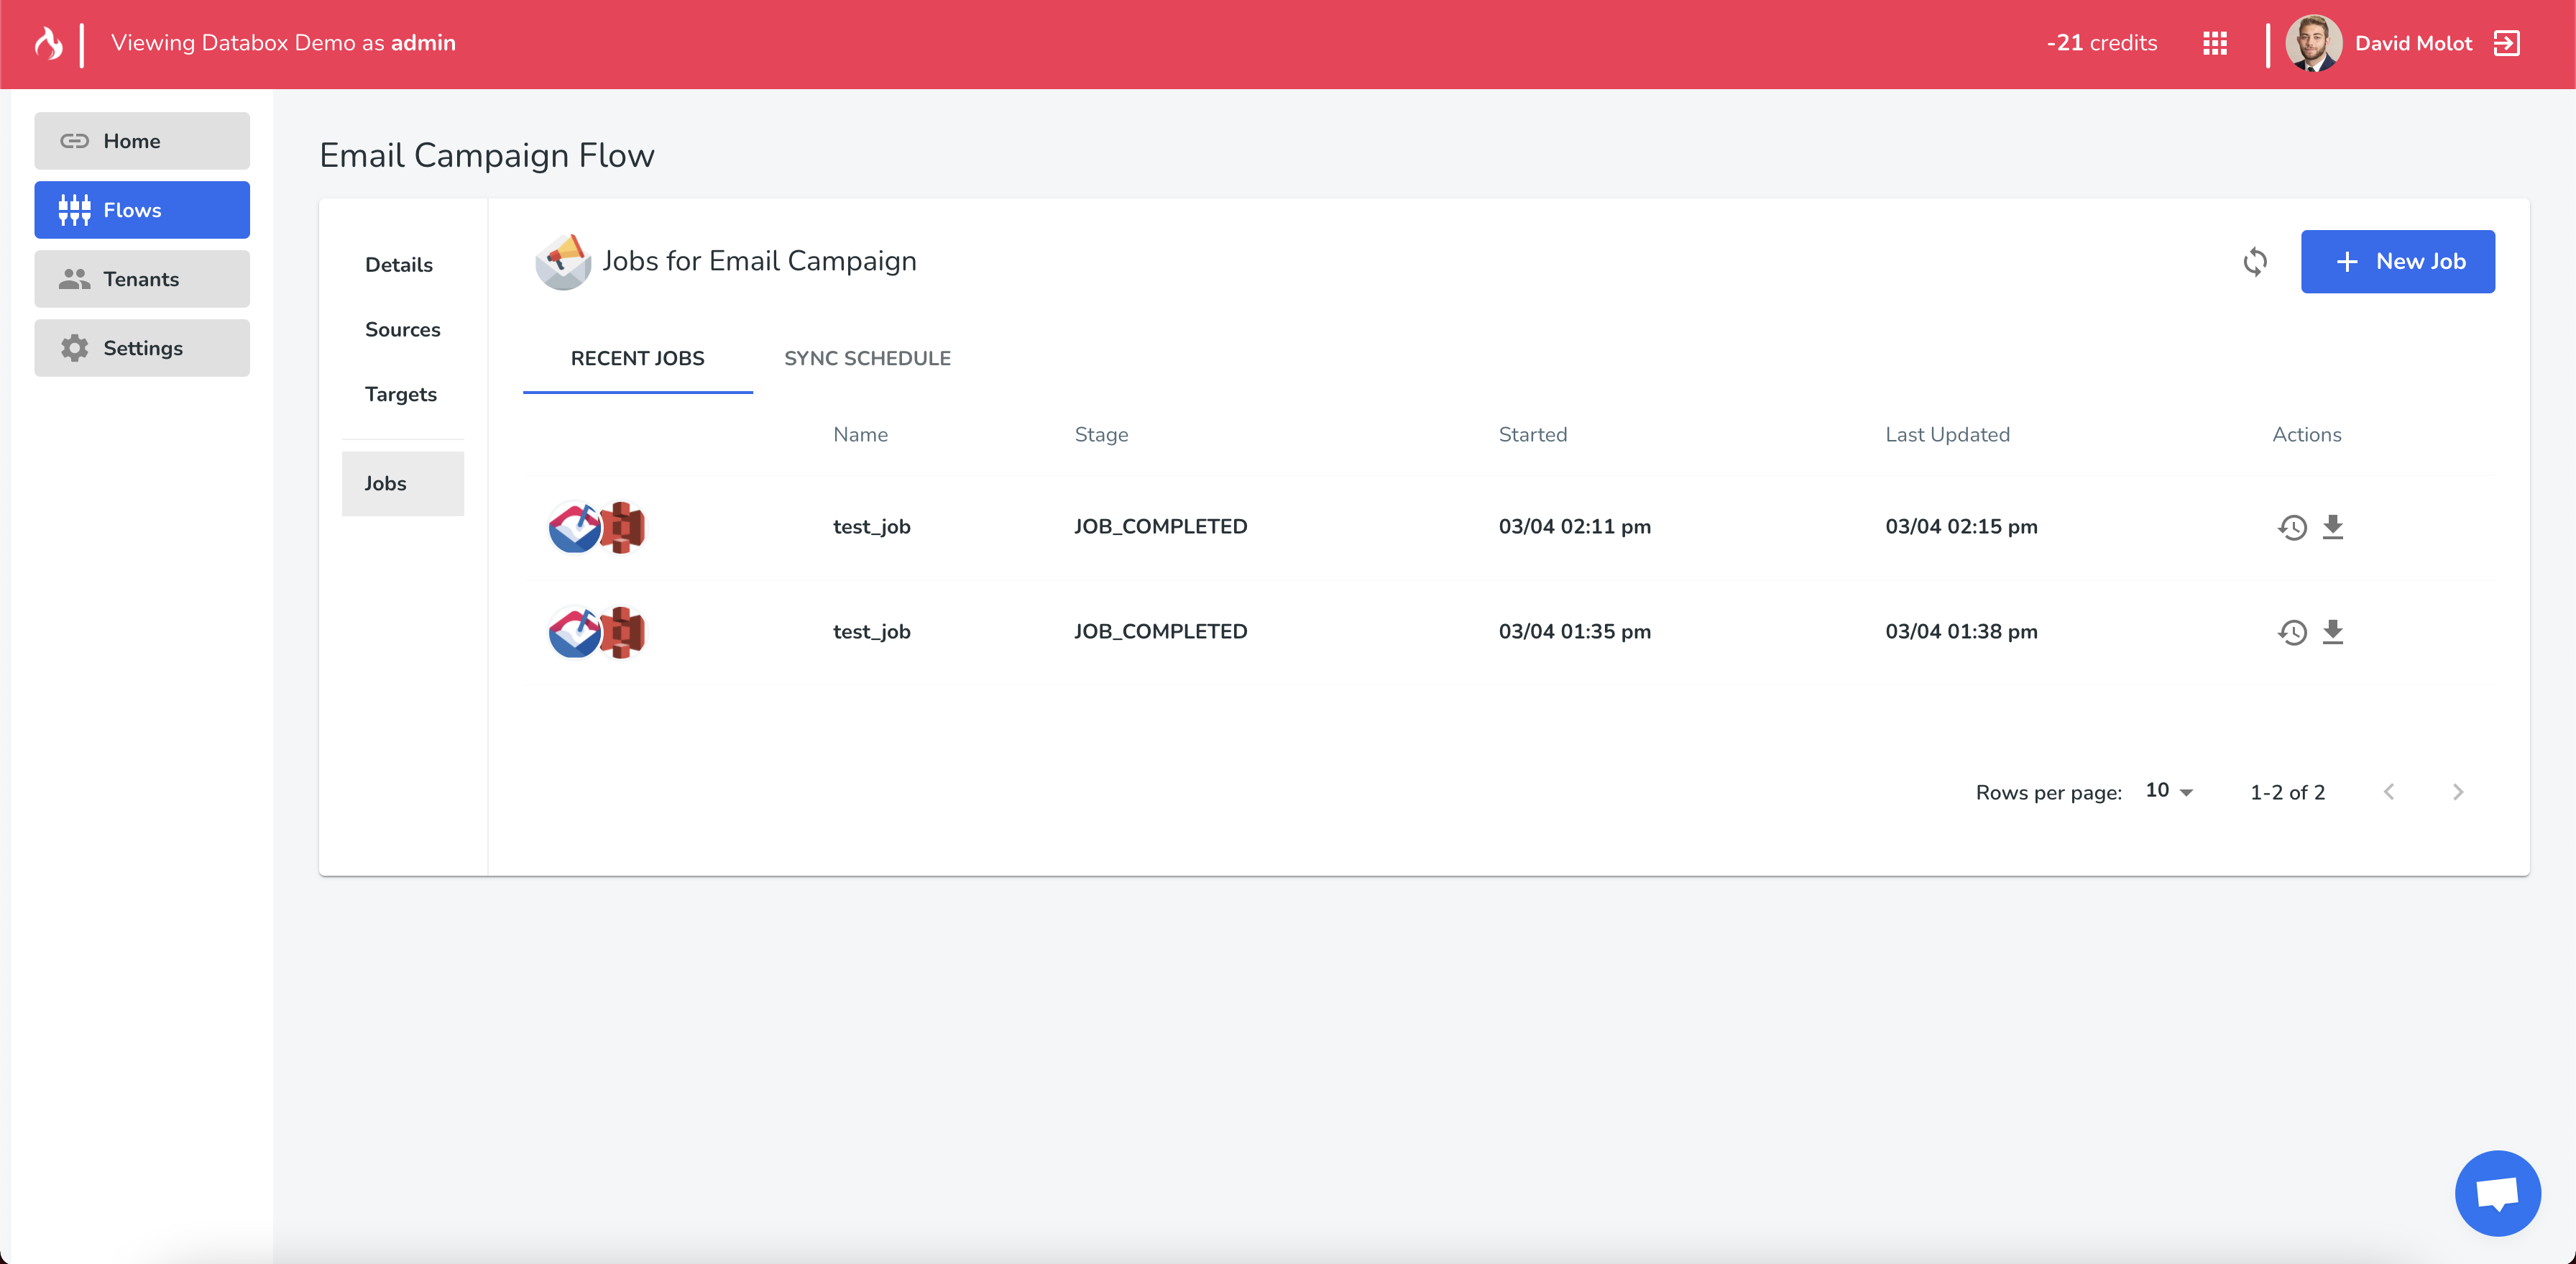
Task: Click David Molot's profile avatar
Action: 2313,43
